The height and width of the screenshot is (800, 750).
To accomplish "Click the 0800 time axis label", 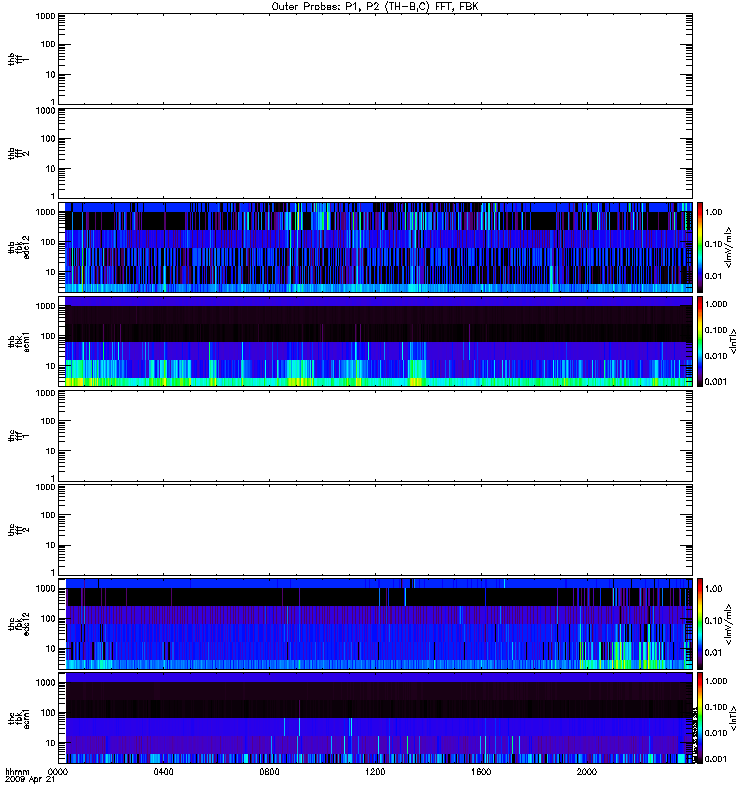I will point(270,772).
